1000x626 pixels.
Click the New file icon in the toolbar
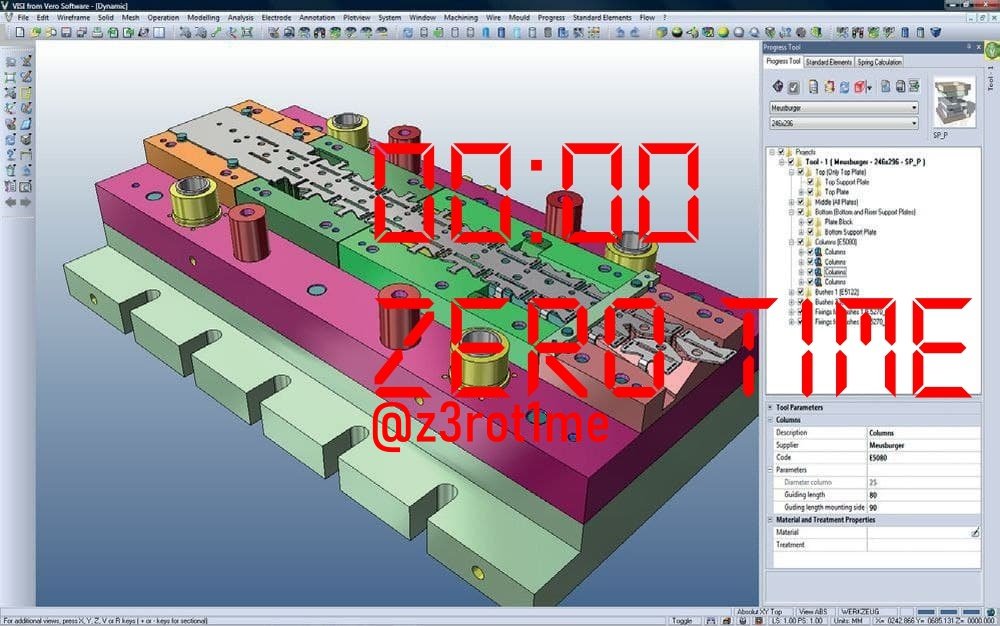click(x=20, y=32)
